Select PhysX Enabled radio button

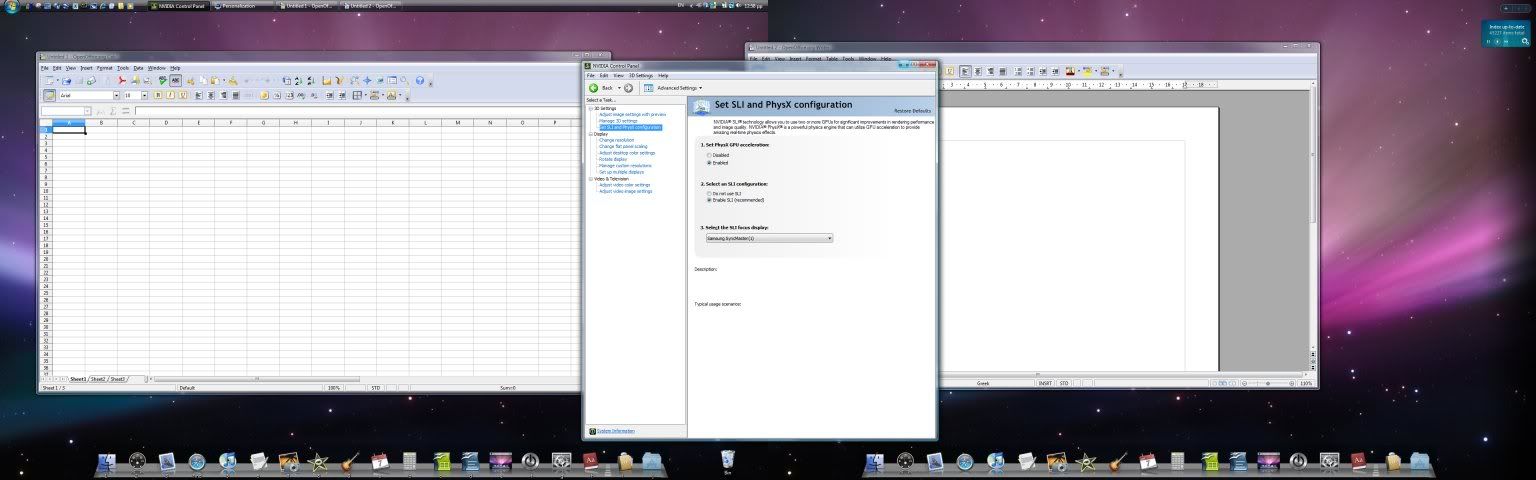click(709, 162)
